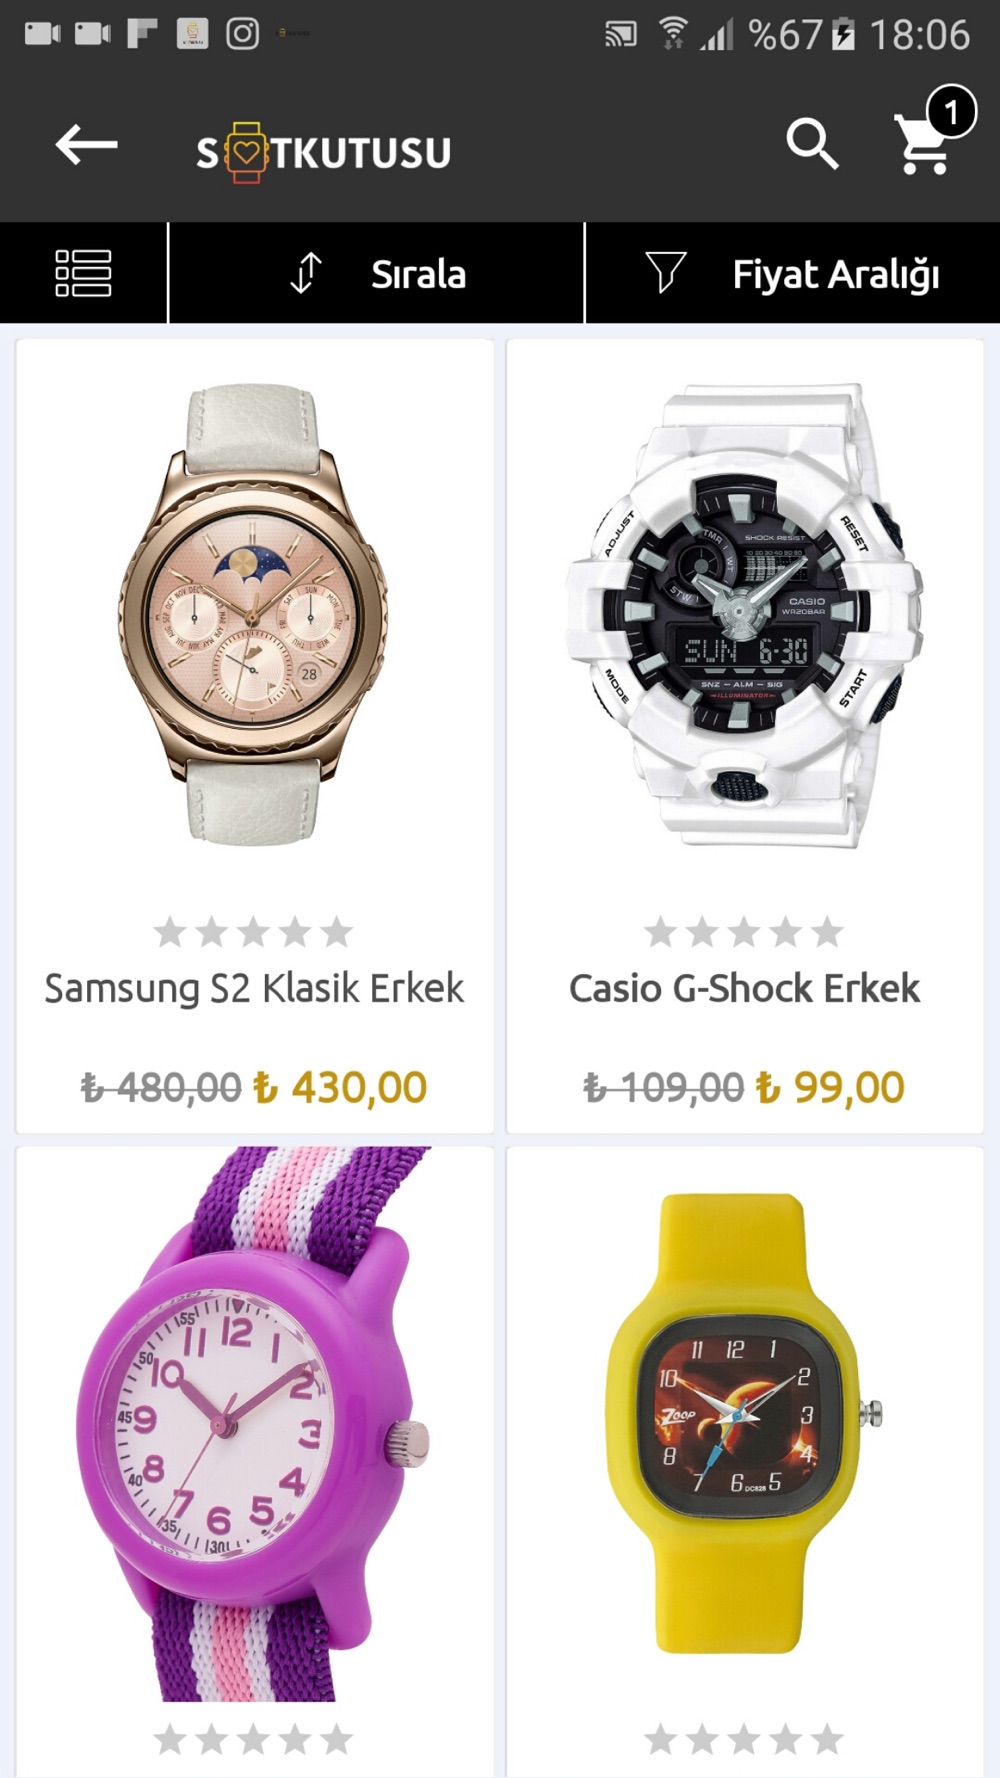Tap the Samsung S2 star rating
1000x1778 pixels.
click(254, 932)
